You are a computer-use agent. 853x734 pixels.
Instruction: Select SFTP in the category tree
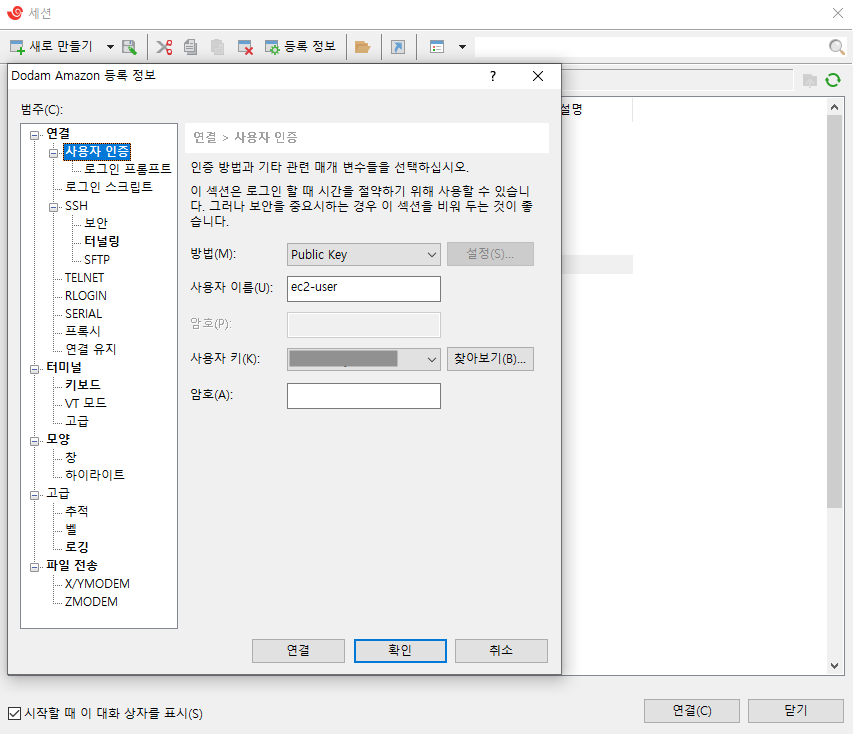tap(97, 260)
